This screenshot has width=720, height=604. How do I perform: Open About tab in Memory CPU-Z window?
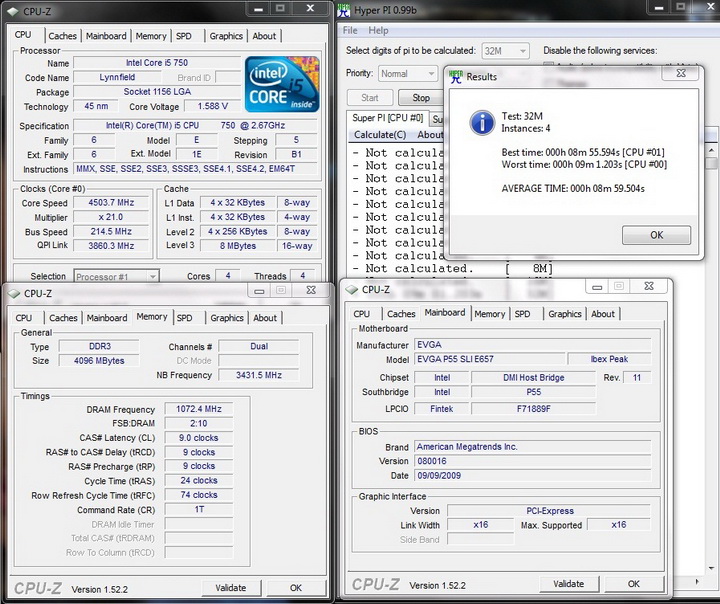(265, 318)
